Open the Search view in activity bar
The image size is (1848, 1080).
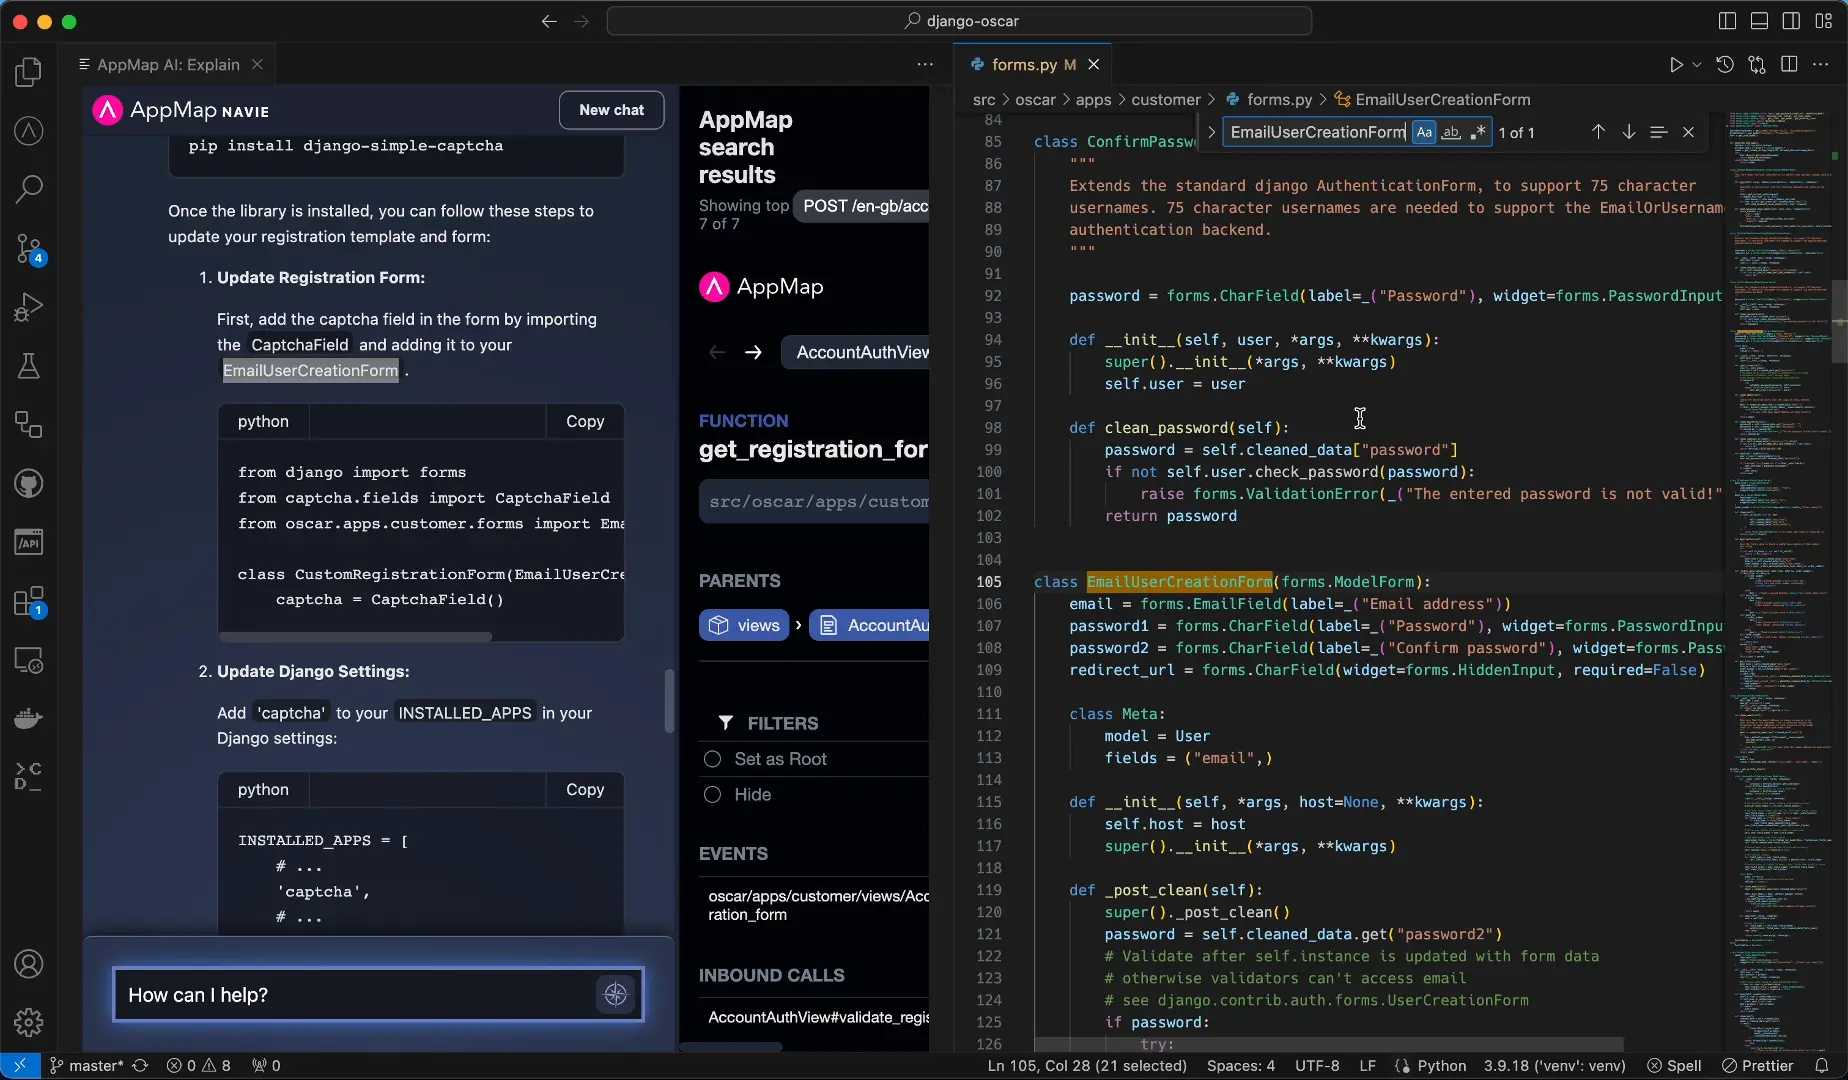(x=29, y=189)
